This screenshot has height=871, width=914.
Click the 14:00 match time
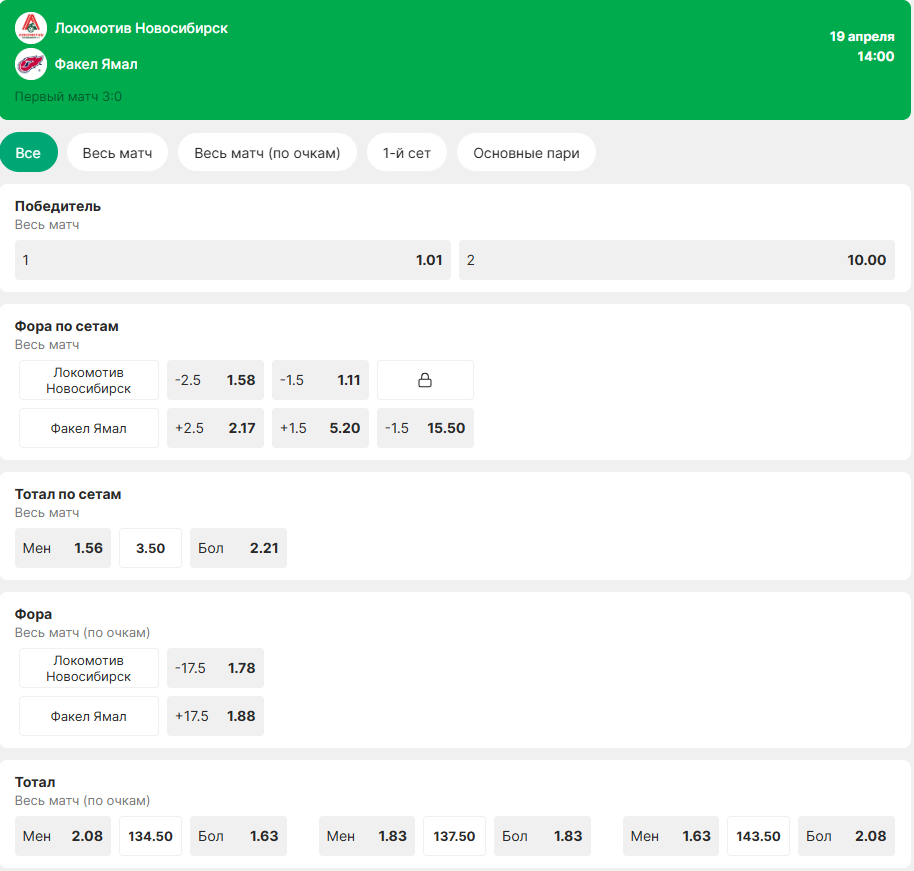point(876,57)
